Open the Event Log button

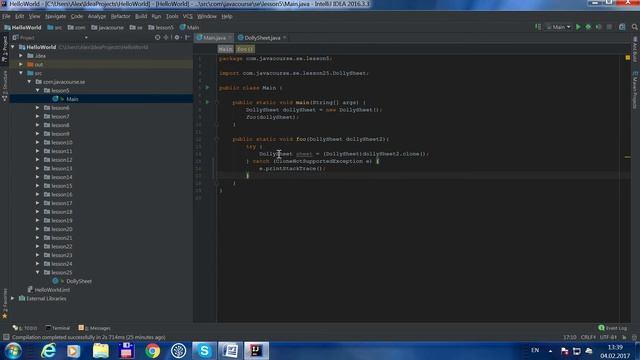612,328
